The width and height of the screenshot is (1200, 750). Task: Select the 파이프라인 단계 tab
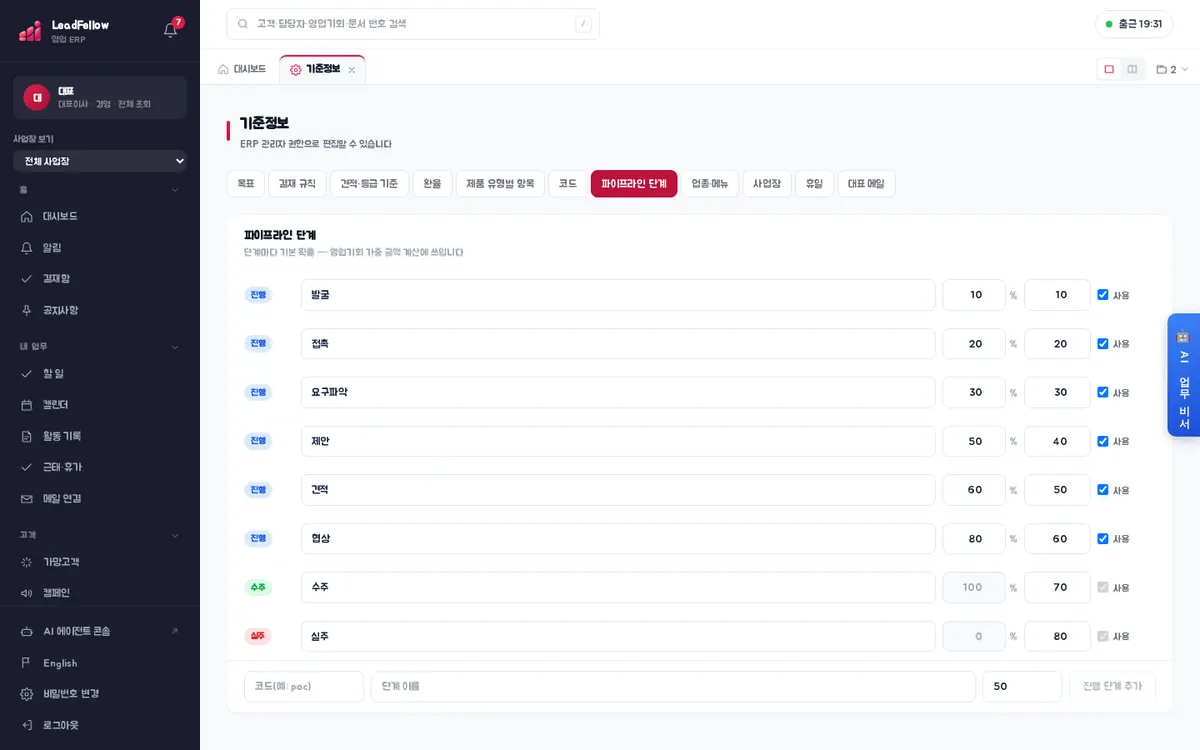point(634,184)
